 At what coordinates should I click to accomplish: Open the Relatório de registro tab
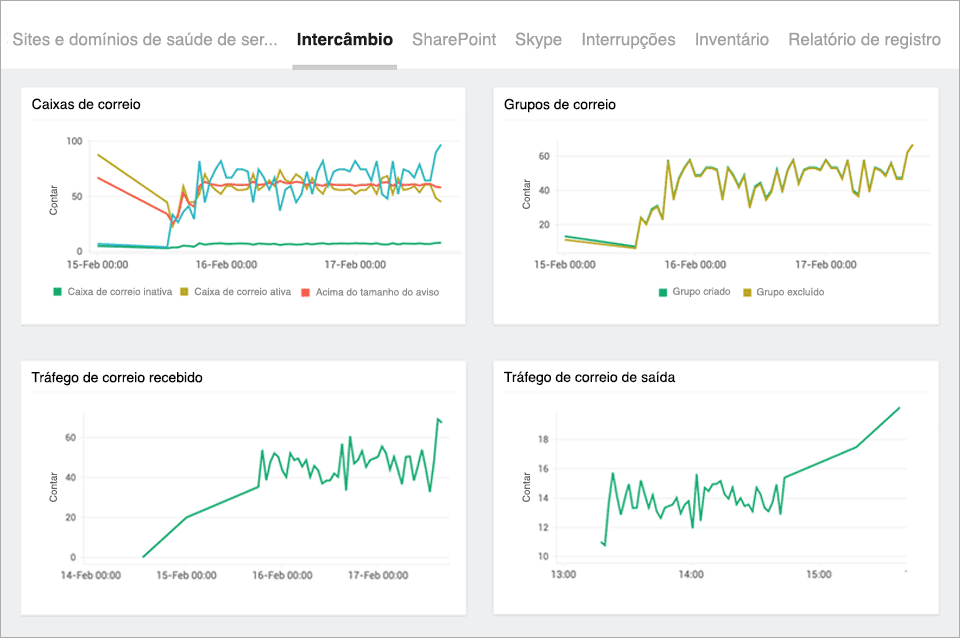[x=864, y=40]
